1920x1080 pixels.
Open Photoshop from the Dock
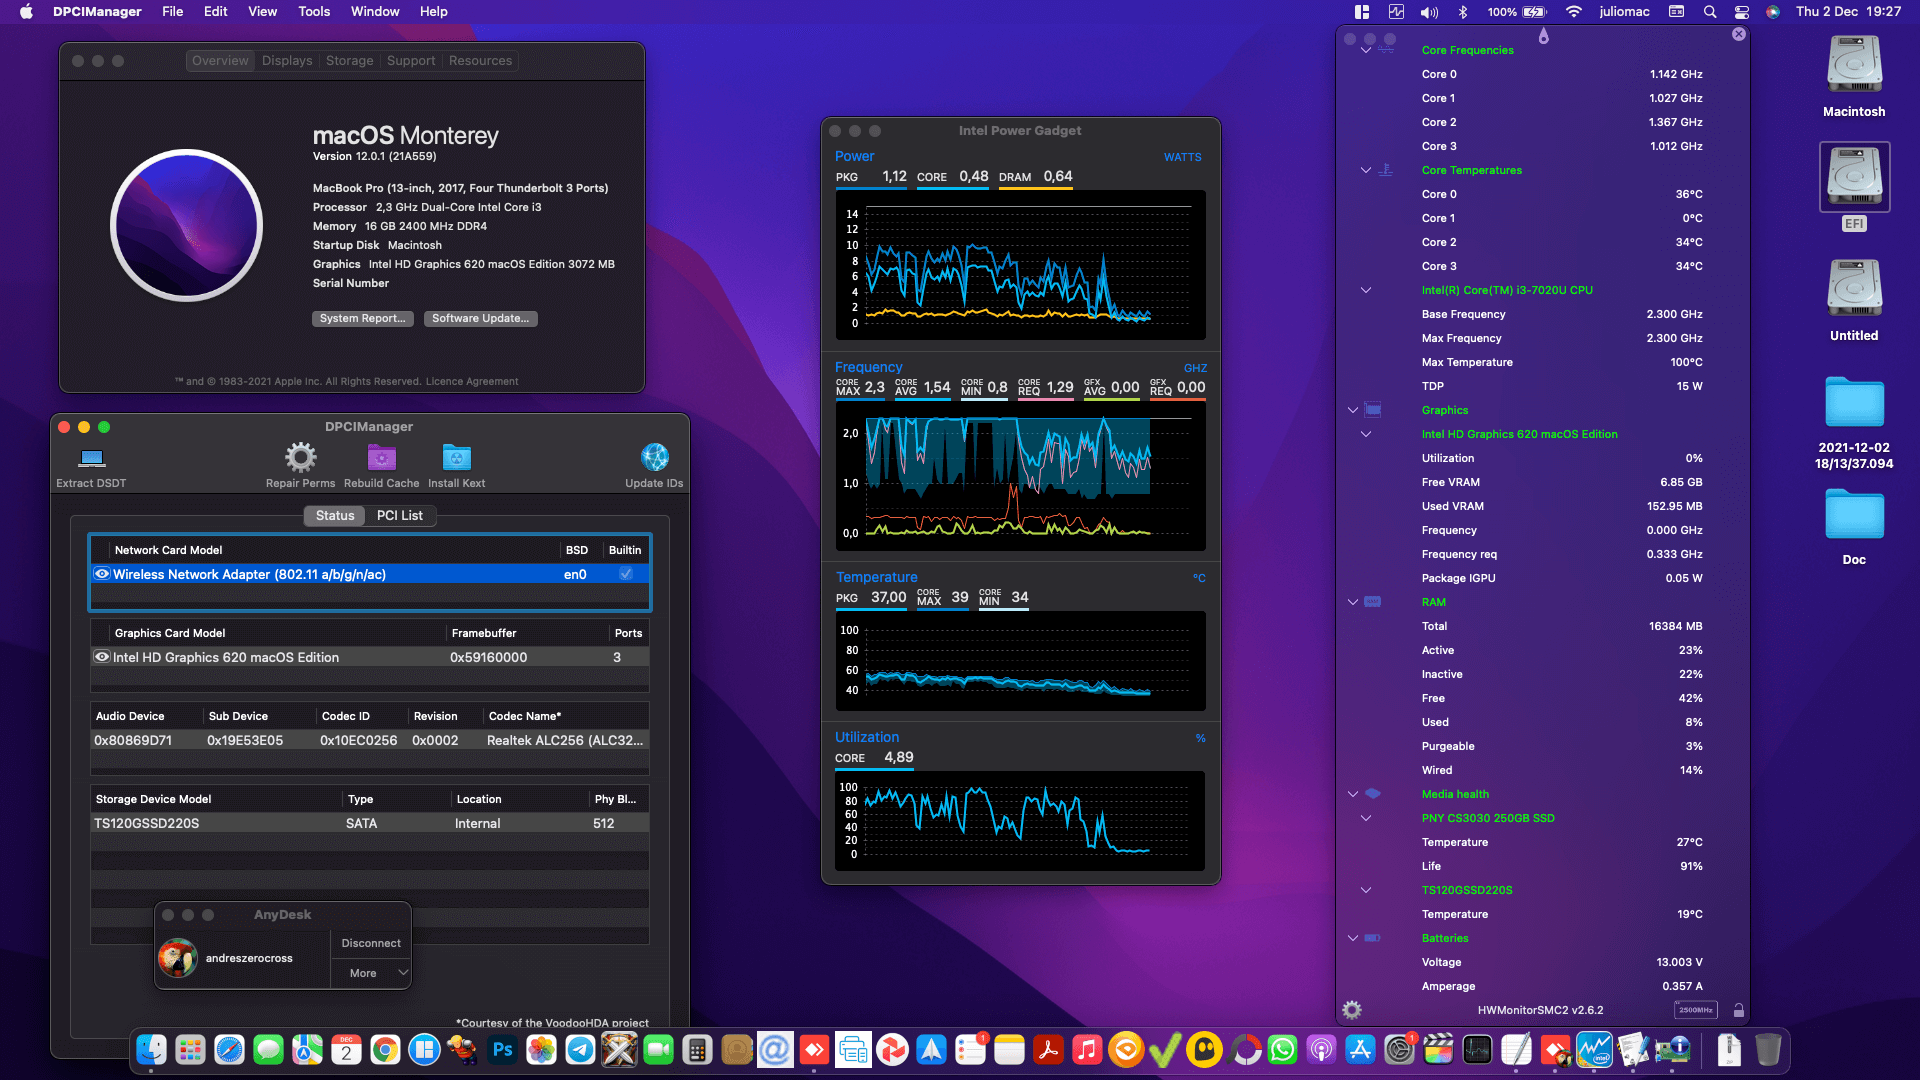pos(502,1050)
